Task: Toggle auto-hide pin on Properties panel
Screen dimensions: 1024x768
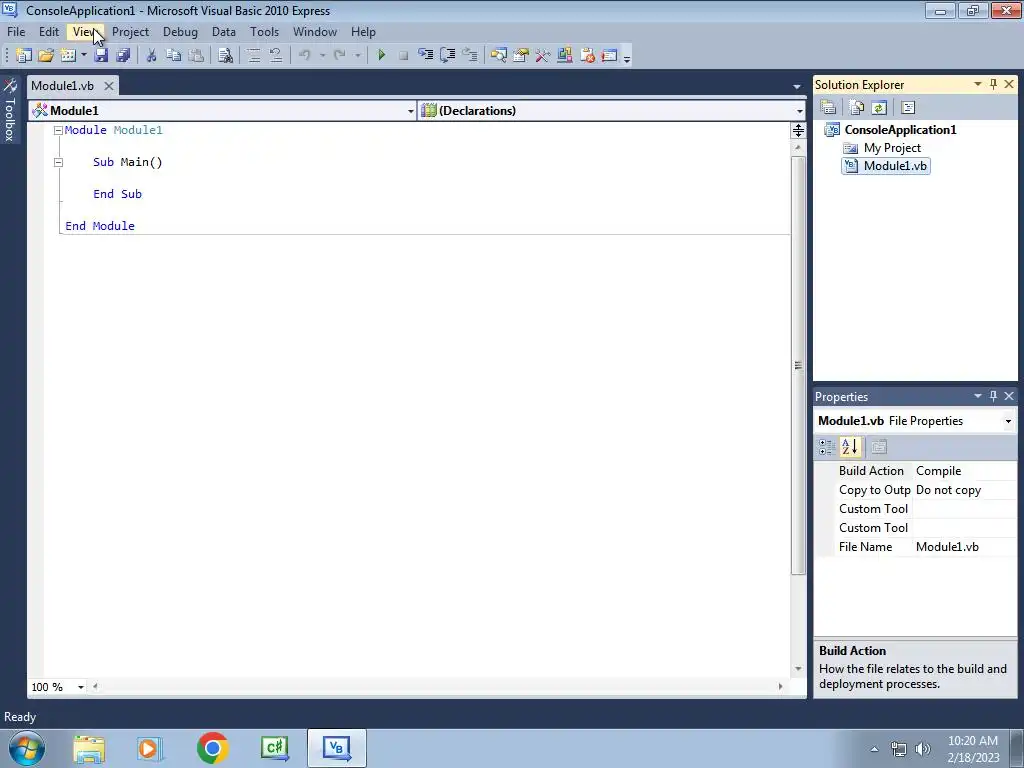Action: tap(993, 396)
